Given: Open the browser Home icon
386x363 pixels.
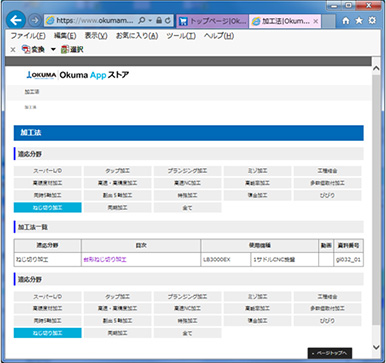Looking at the screenshot, I should point(346,21).
